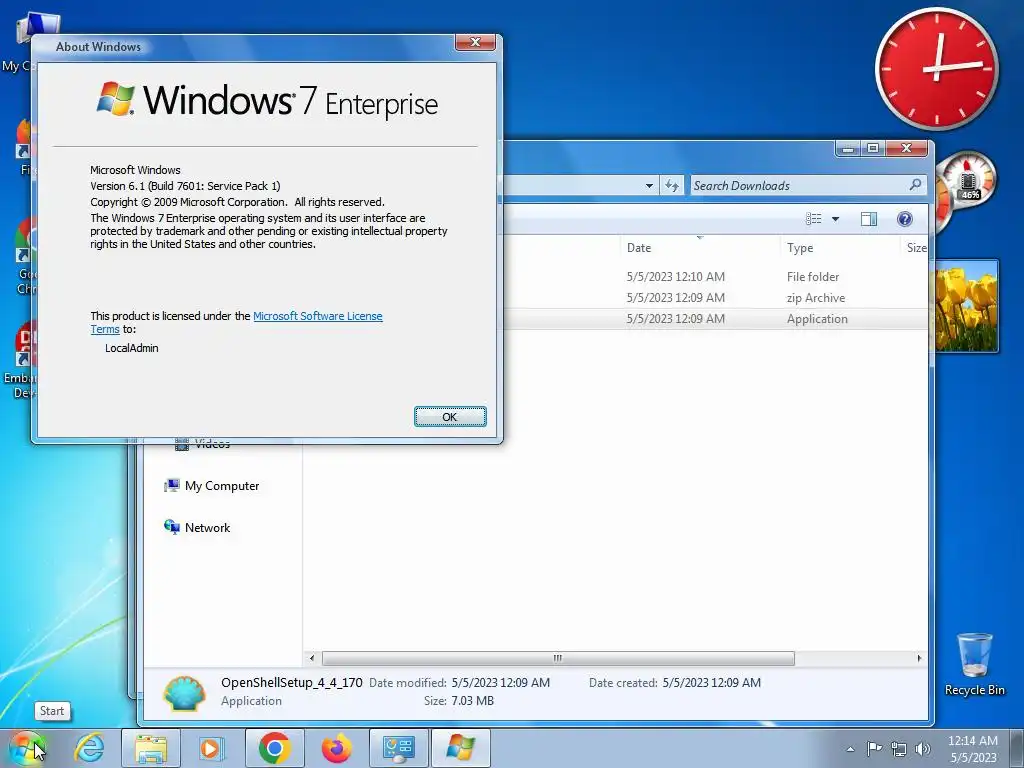1024x768 pixels.
Task: Open the volume speaker tray icon
Action: point(923,749)
